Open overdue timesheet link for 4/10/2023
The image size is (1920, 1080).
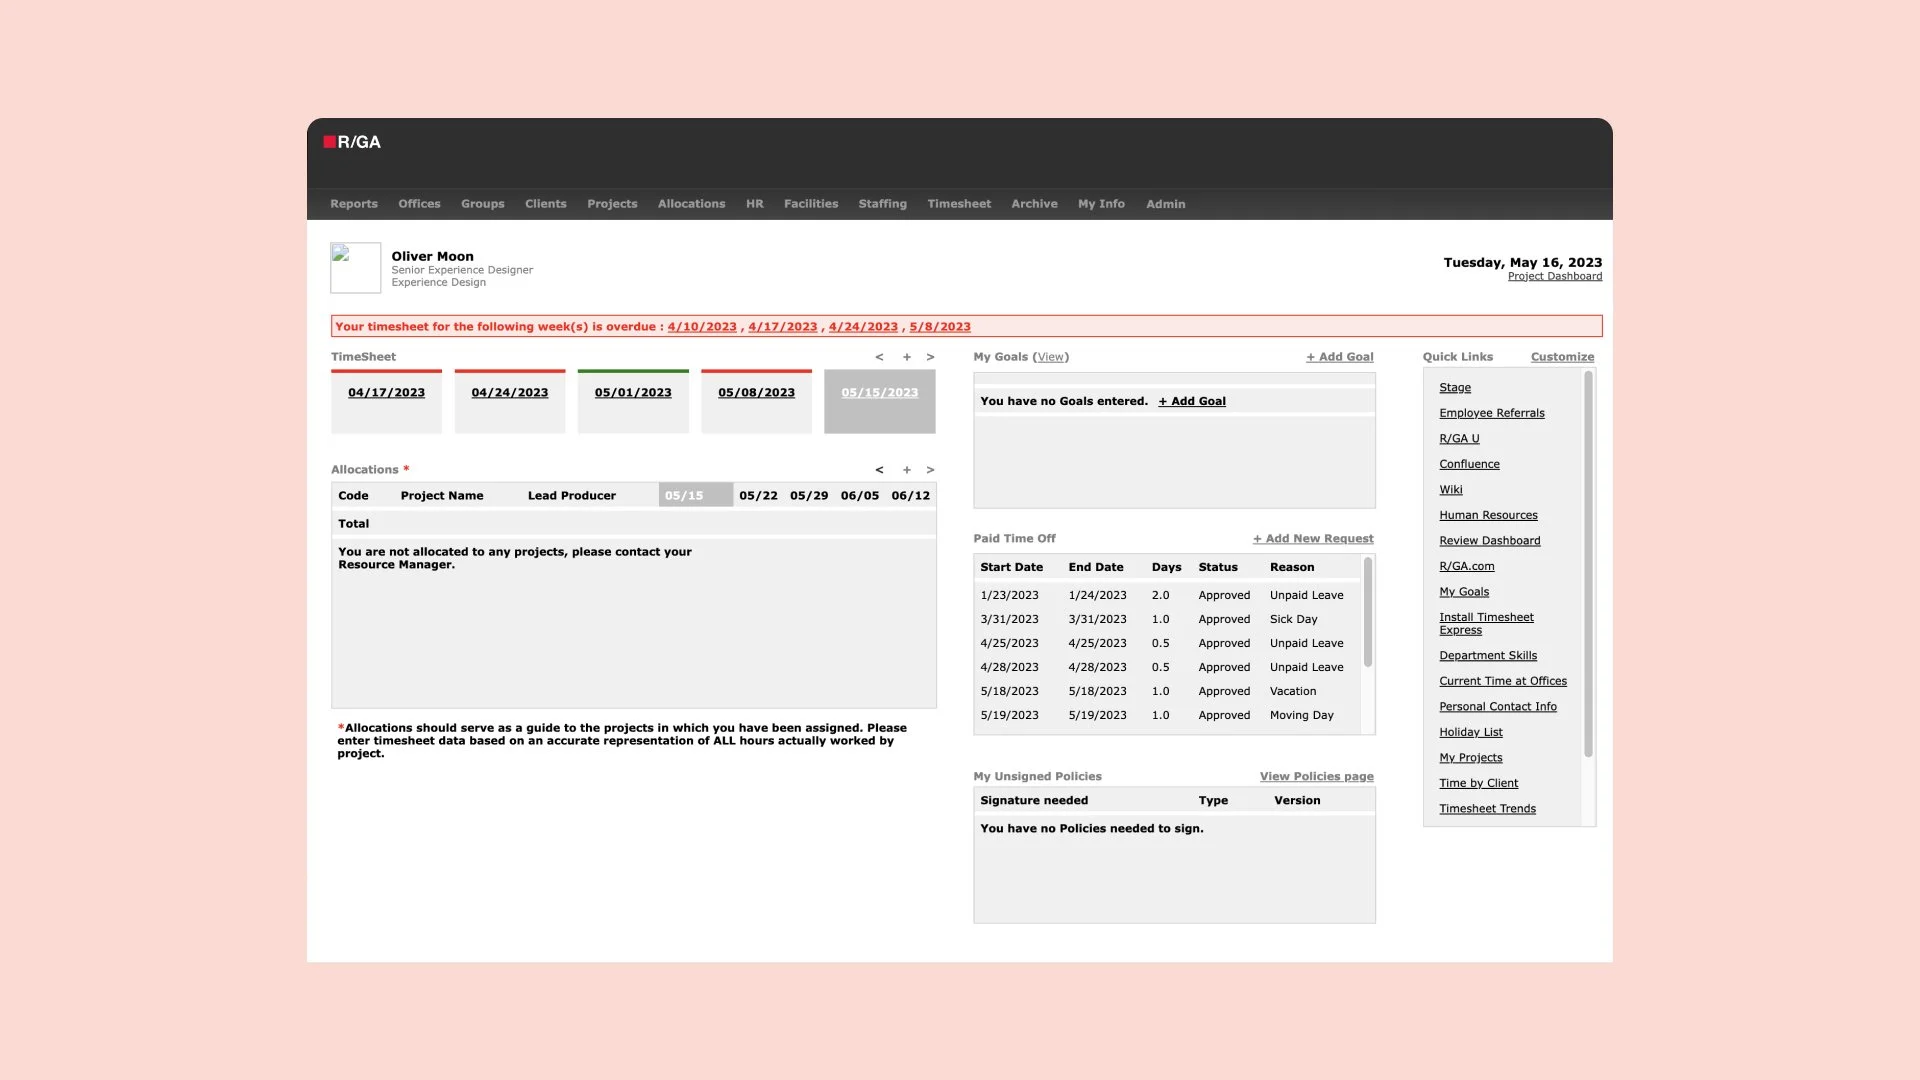tap(702, 327)
